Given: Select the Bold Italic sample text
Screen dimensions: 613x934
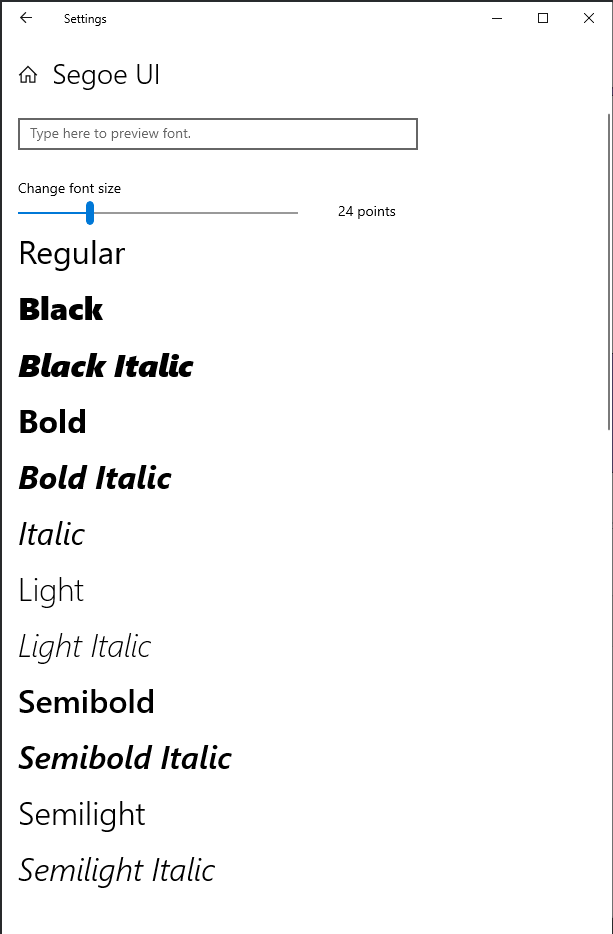Looking at the screenshot, I should tap(95, 478).
